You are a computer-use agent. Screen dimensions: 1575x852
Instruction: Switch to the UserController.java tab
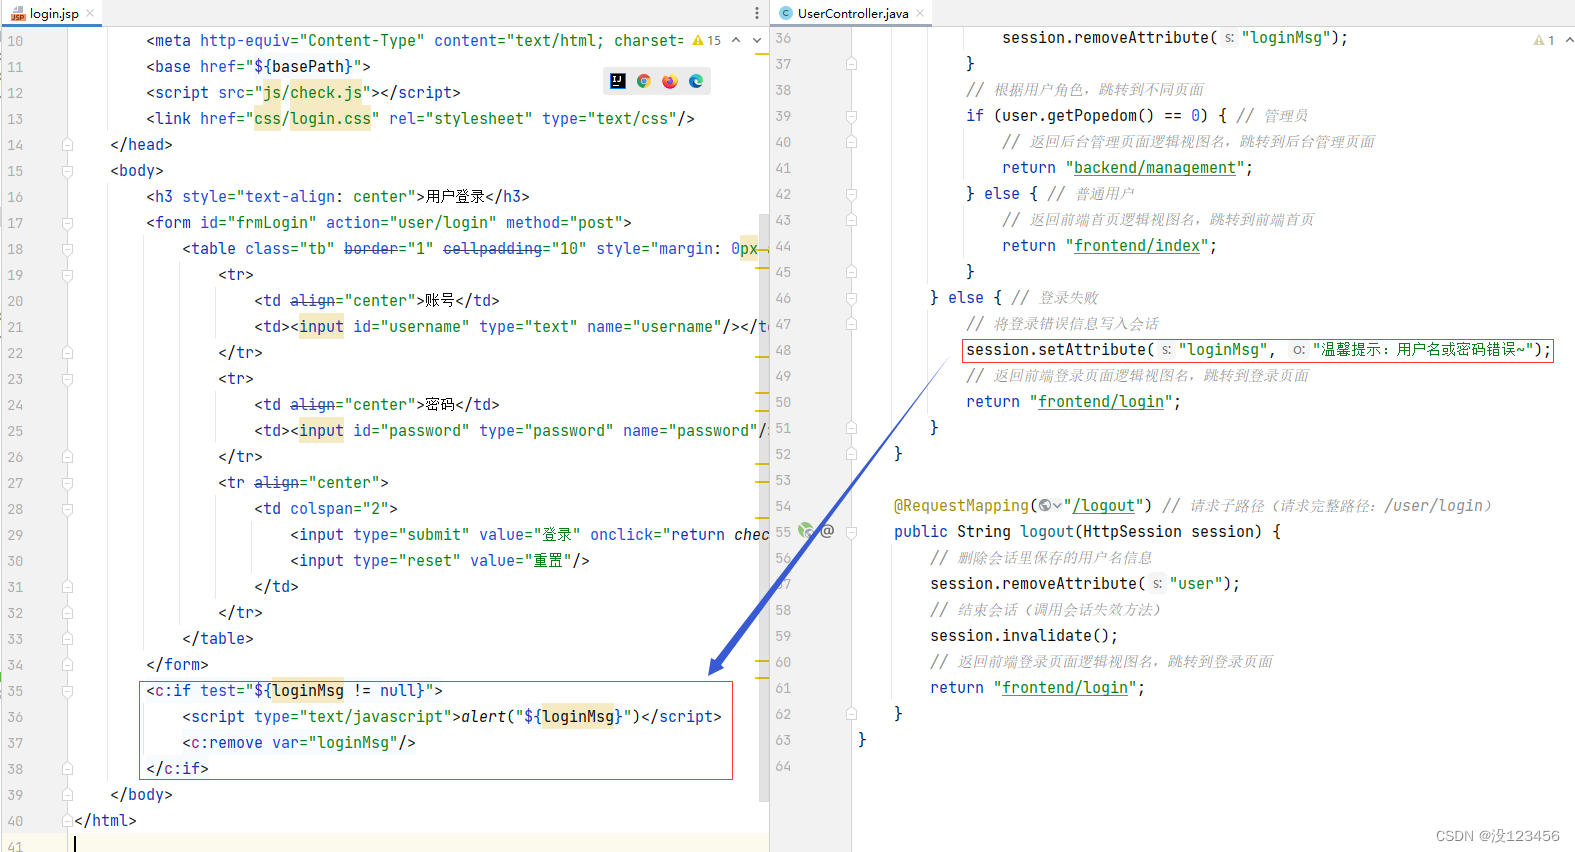click(x=853, y=13)
